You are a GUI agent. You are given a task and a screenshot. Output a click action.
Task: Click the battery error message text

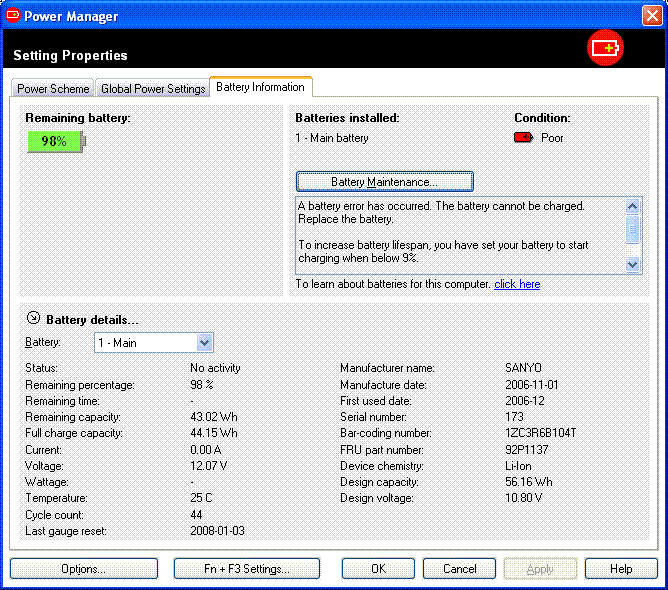click(x=441, y=213)
